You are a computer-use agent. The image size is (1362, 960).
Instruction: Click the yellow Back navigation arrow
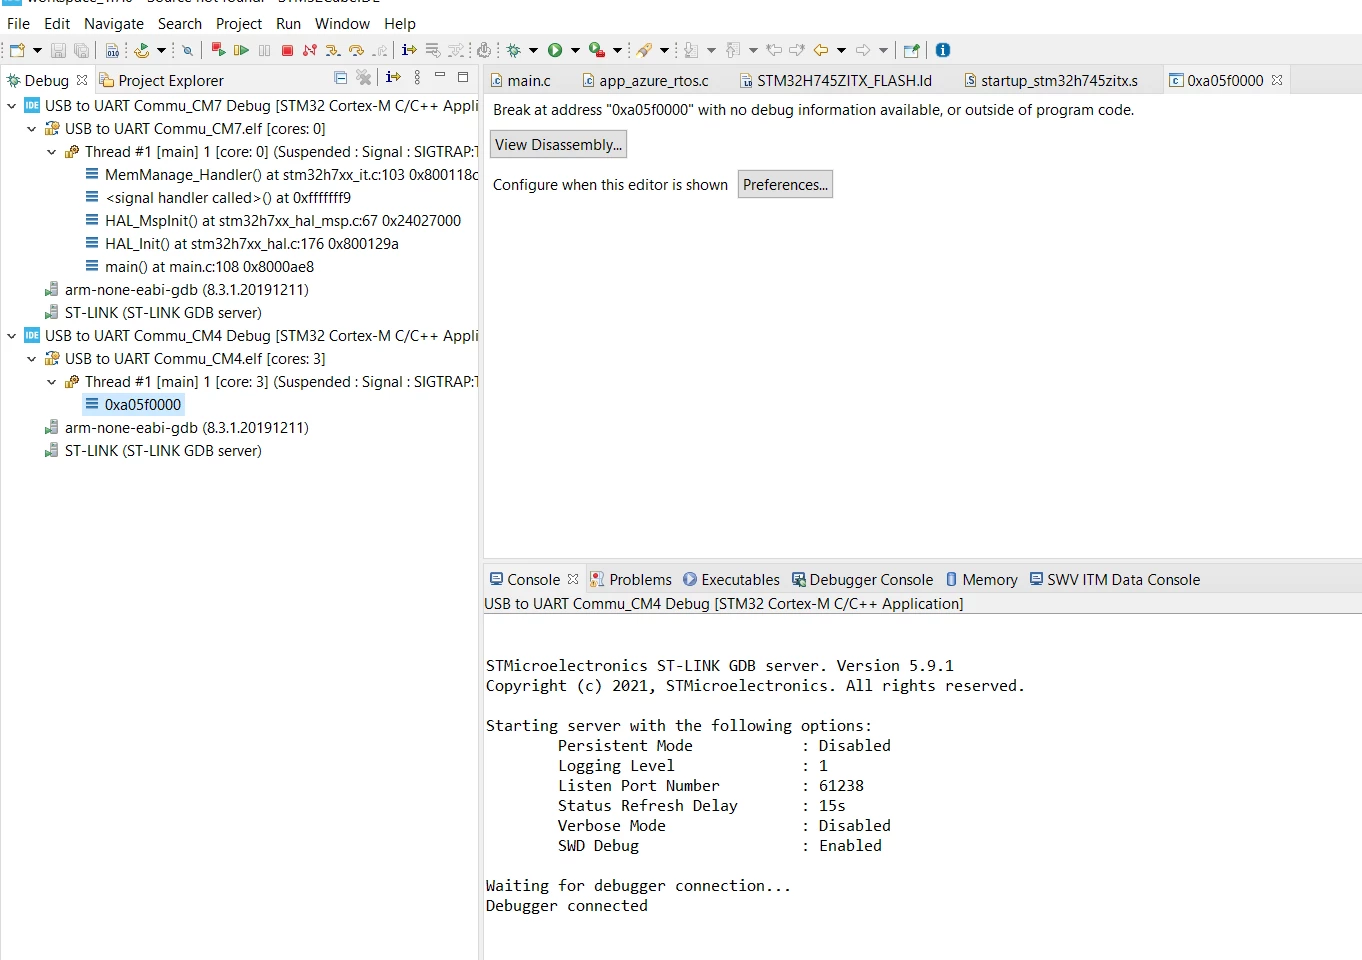821,50
